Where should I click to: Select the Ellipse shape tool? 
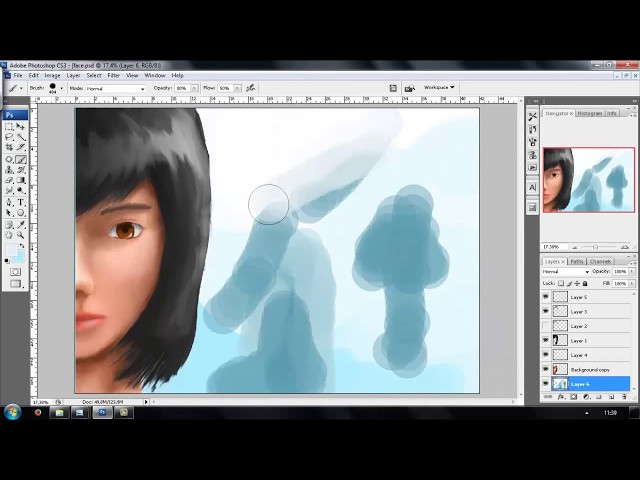click(21, 213)
